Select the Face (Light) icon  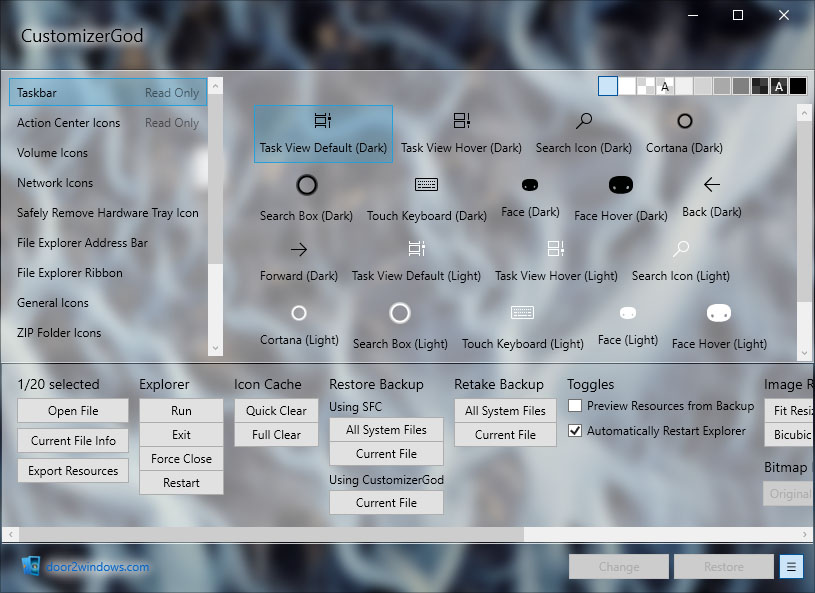pos(628,325)
